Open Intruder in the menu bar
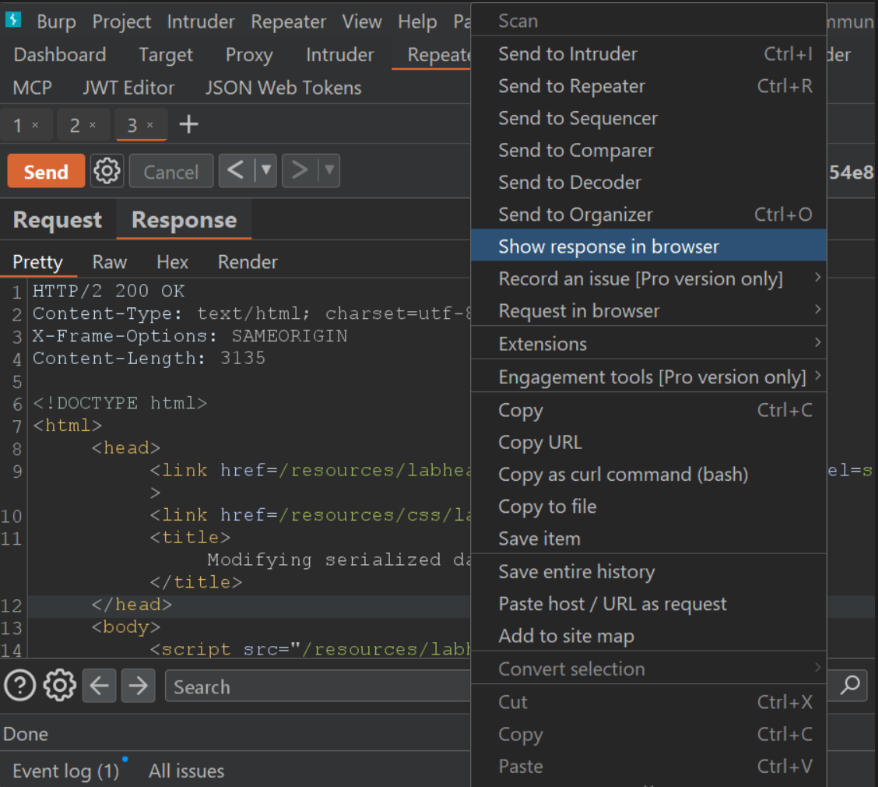The image size is (878, 787). tap(200, 22)
